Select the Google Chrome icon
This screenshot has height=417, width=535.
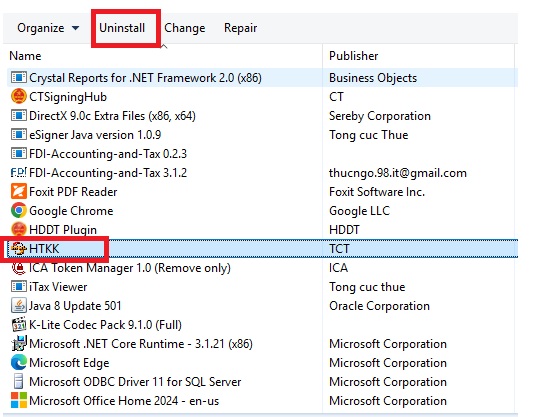tap(18, 210)
